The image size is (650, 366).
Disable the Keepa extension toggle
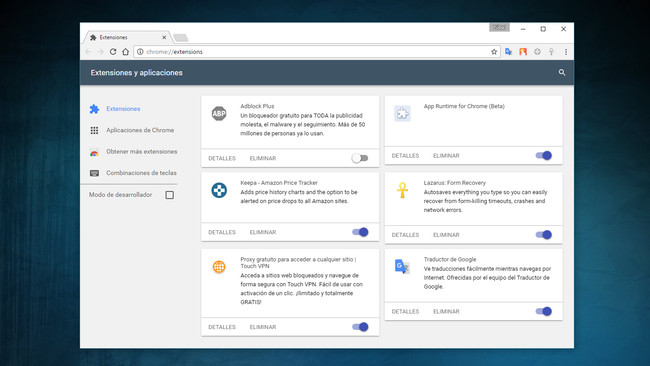(360, 232)
